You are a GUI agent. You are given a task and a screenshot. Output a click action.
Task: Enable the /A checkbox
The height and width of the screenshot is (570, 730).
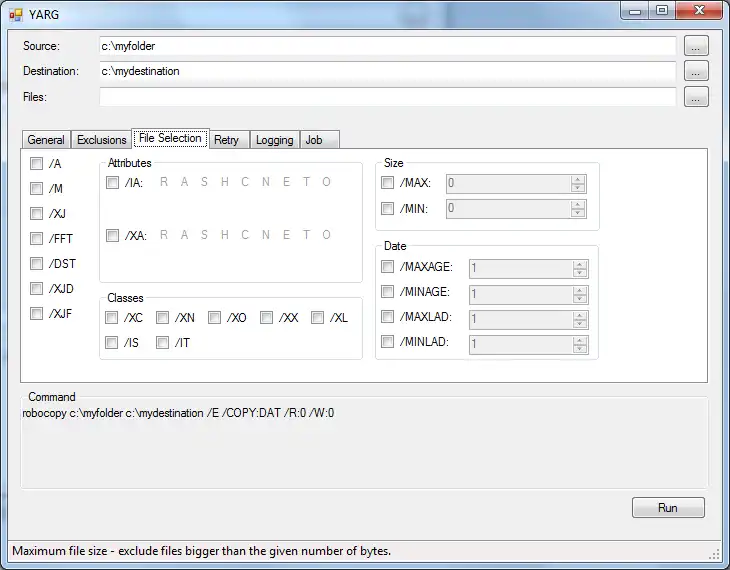click(36, 163)
